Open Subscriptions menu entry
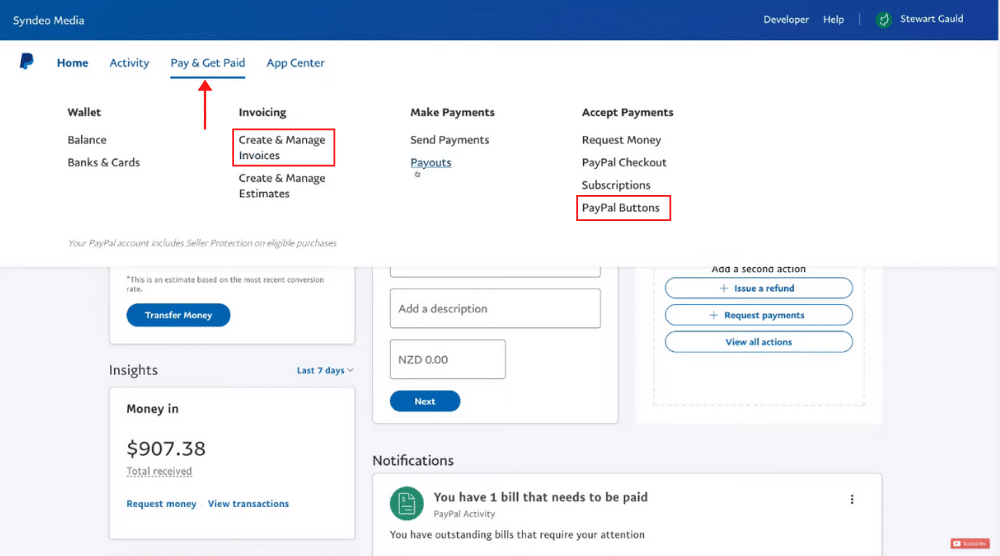The width and height of the screenshot is (1000, 556). coord(616,185)
